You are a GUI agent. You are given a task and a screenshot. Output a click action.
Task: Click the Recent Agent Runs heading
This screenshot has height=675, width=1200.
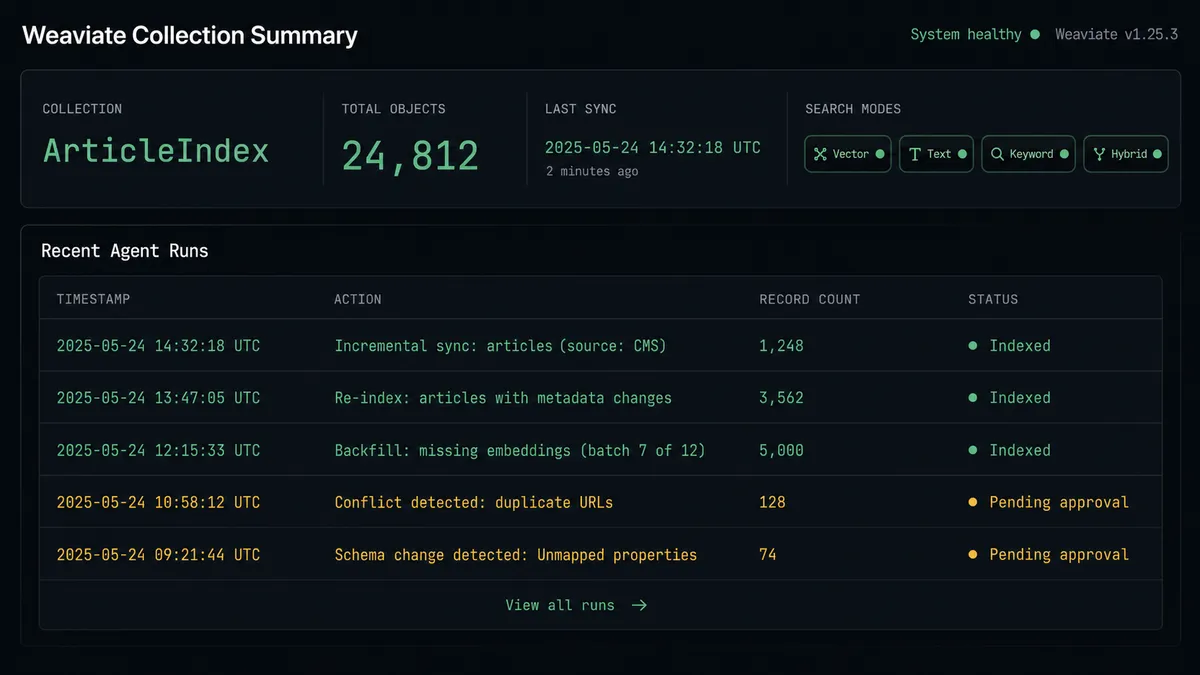125,251
